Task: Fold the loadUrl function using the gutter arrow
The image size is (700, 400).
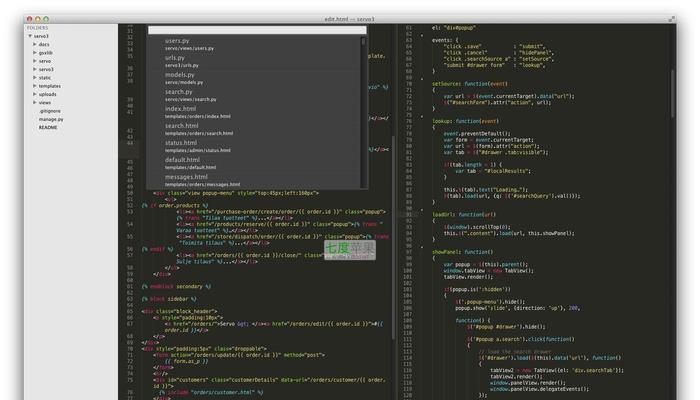Action: click(x=422, y=210)
